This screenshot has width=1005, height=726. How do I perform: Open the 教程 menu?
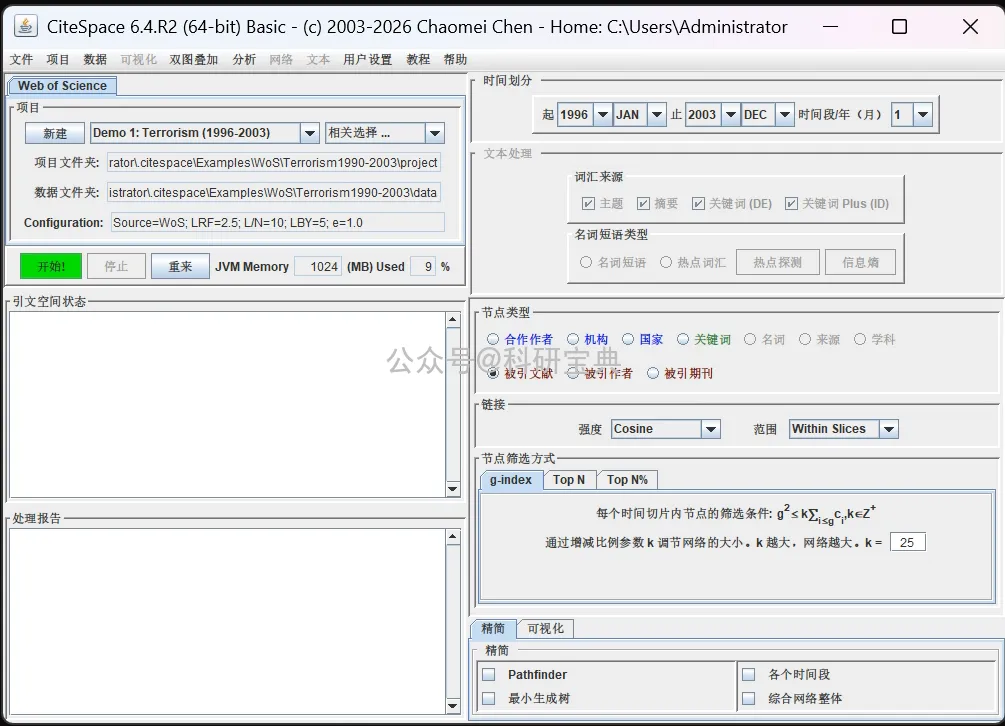pyautogui.click(x=418, y=60)
